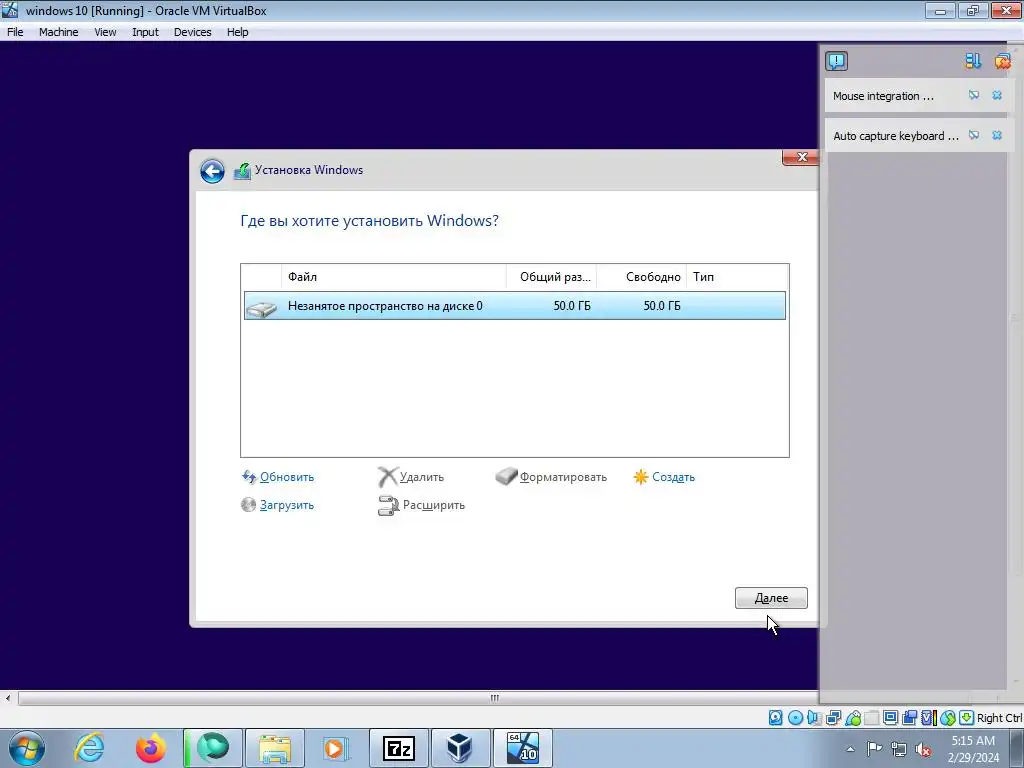
Task: Click the audio status icon
Action: click(814, 718)
